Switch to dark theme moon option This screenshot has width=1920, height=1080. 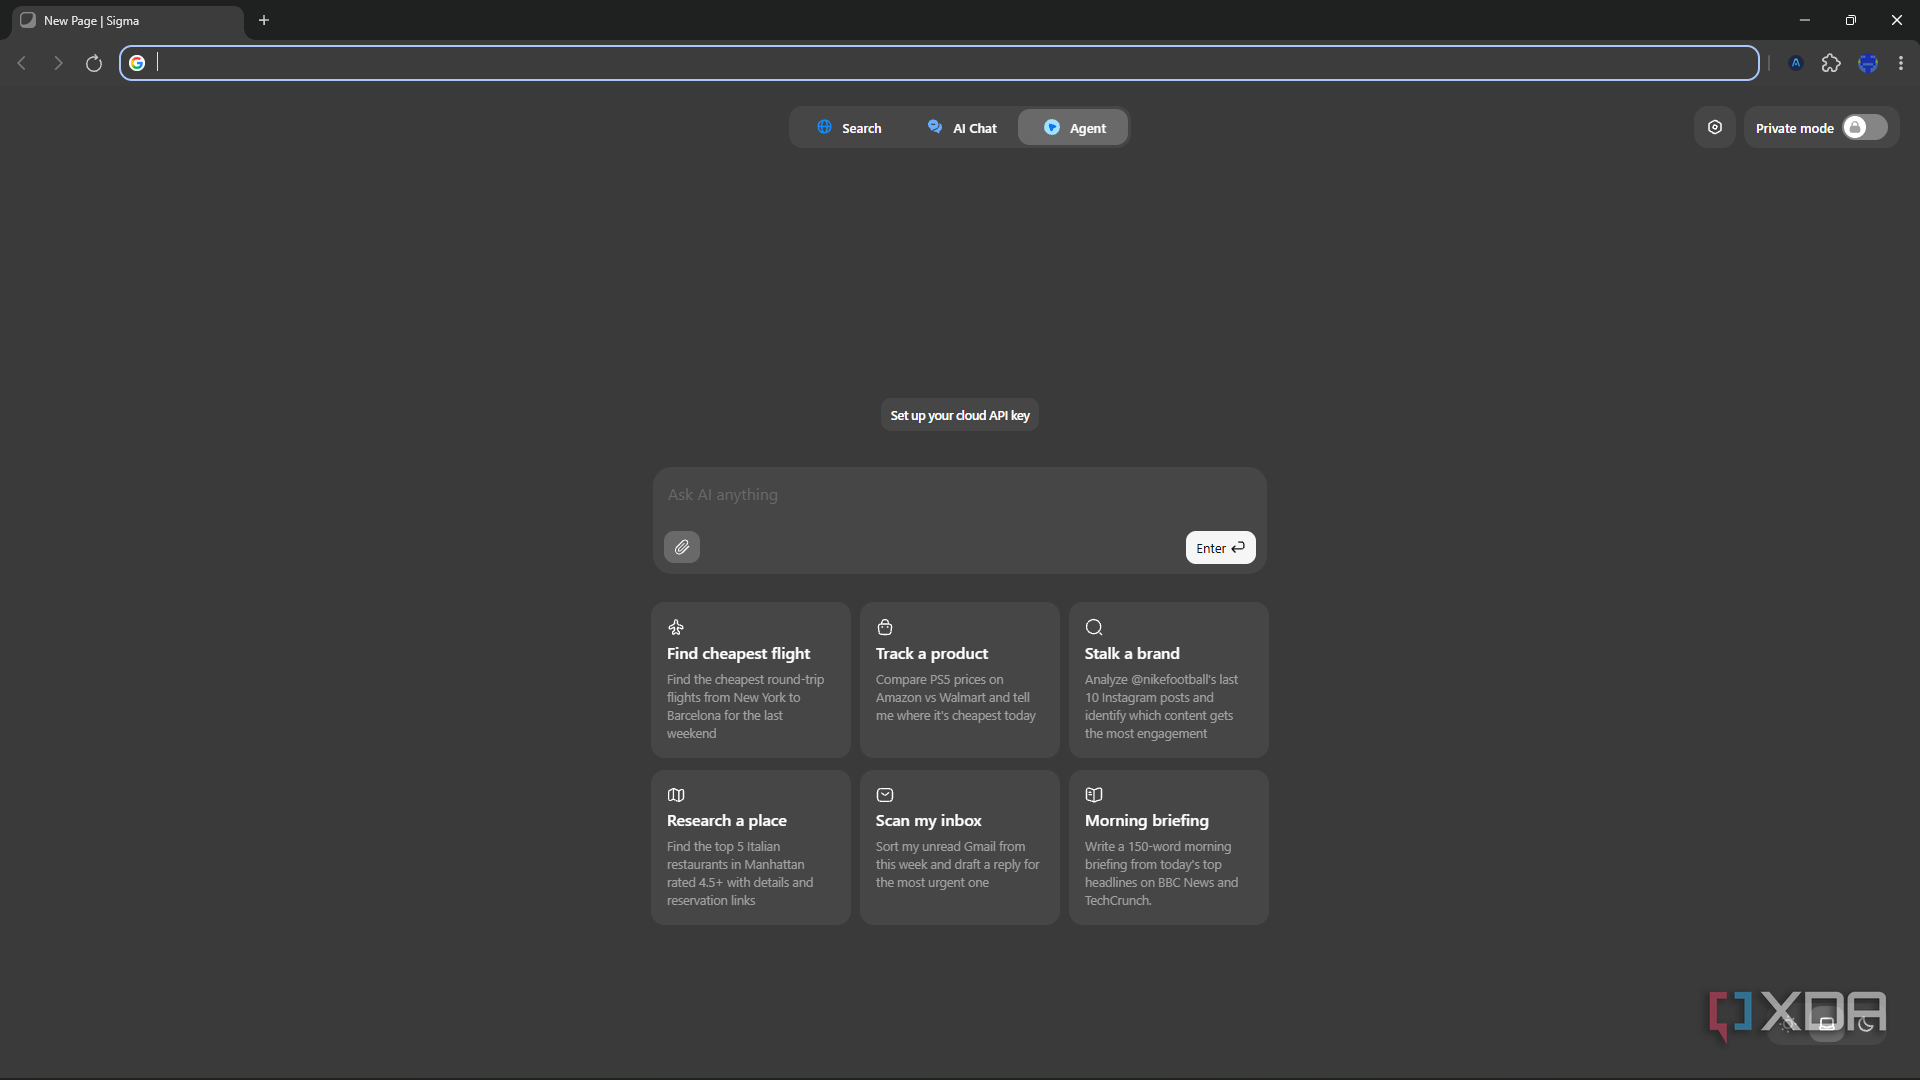1866,1024
